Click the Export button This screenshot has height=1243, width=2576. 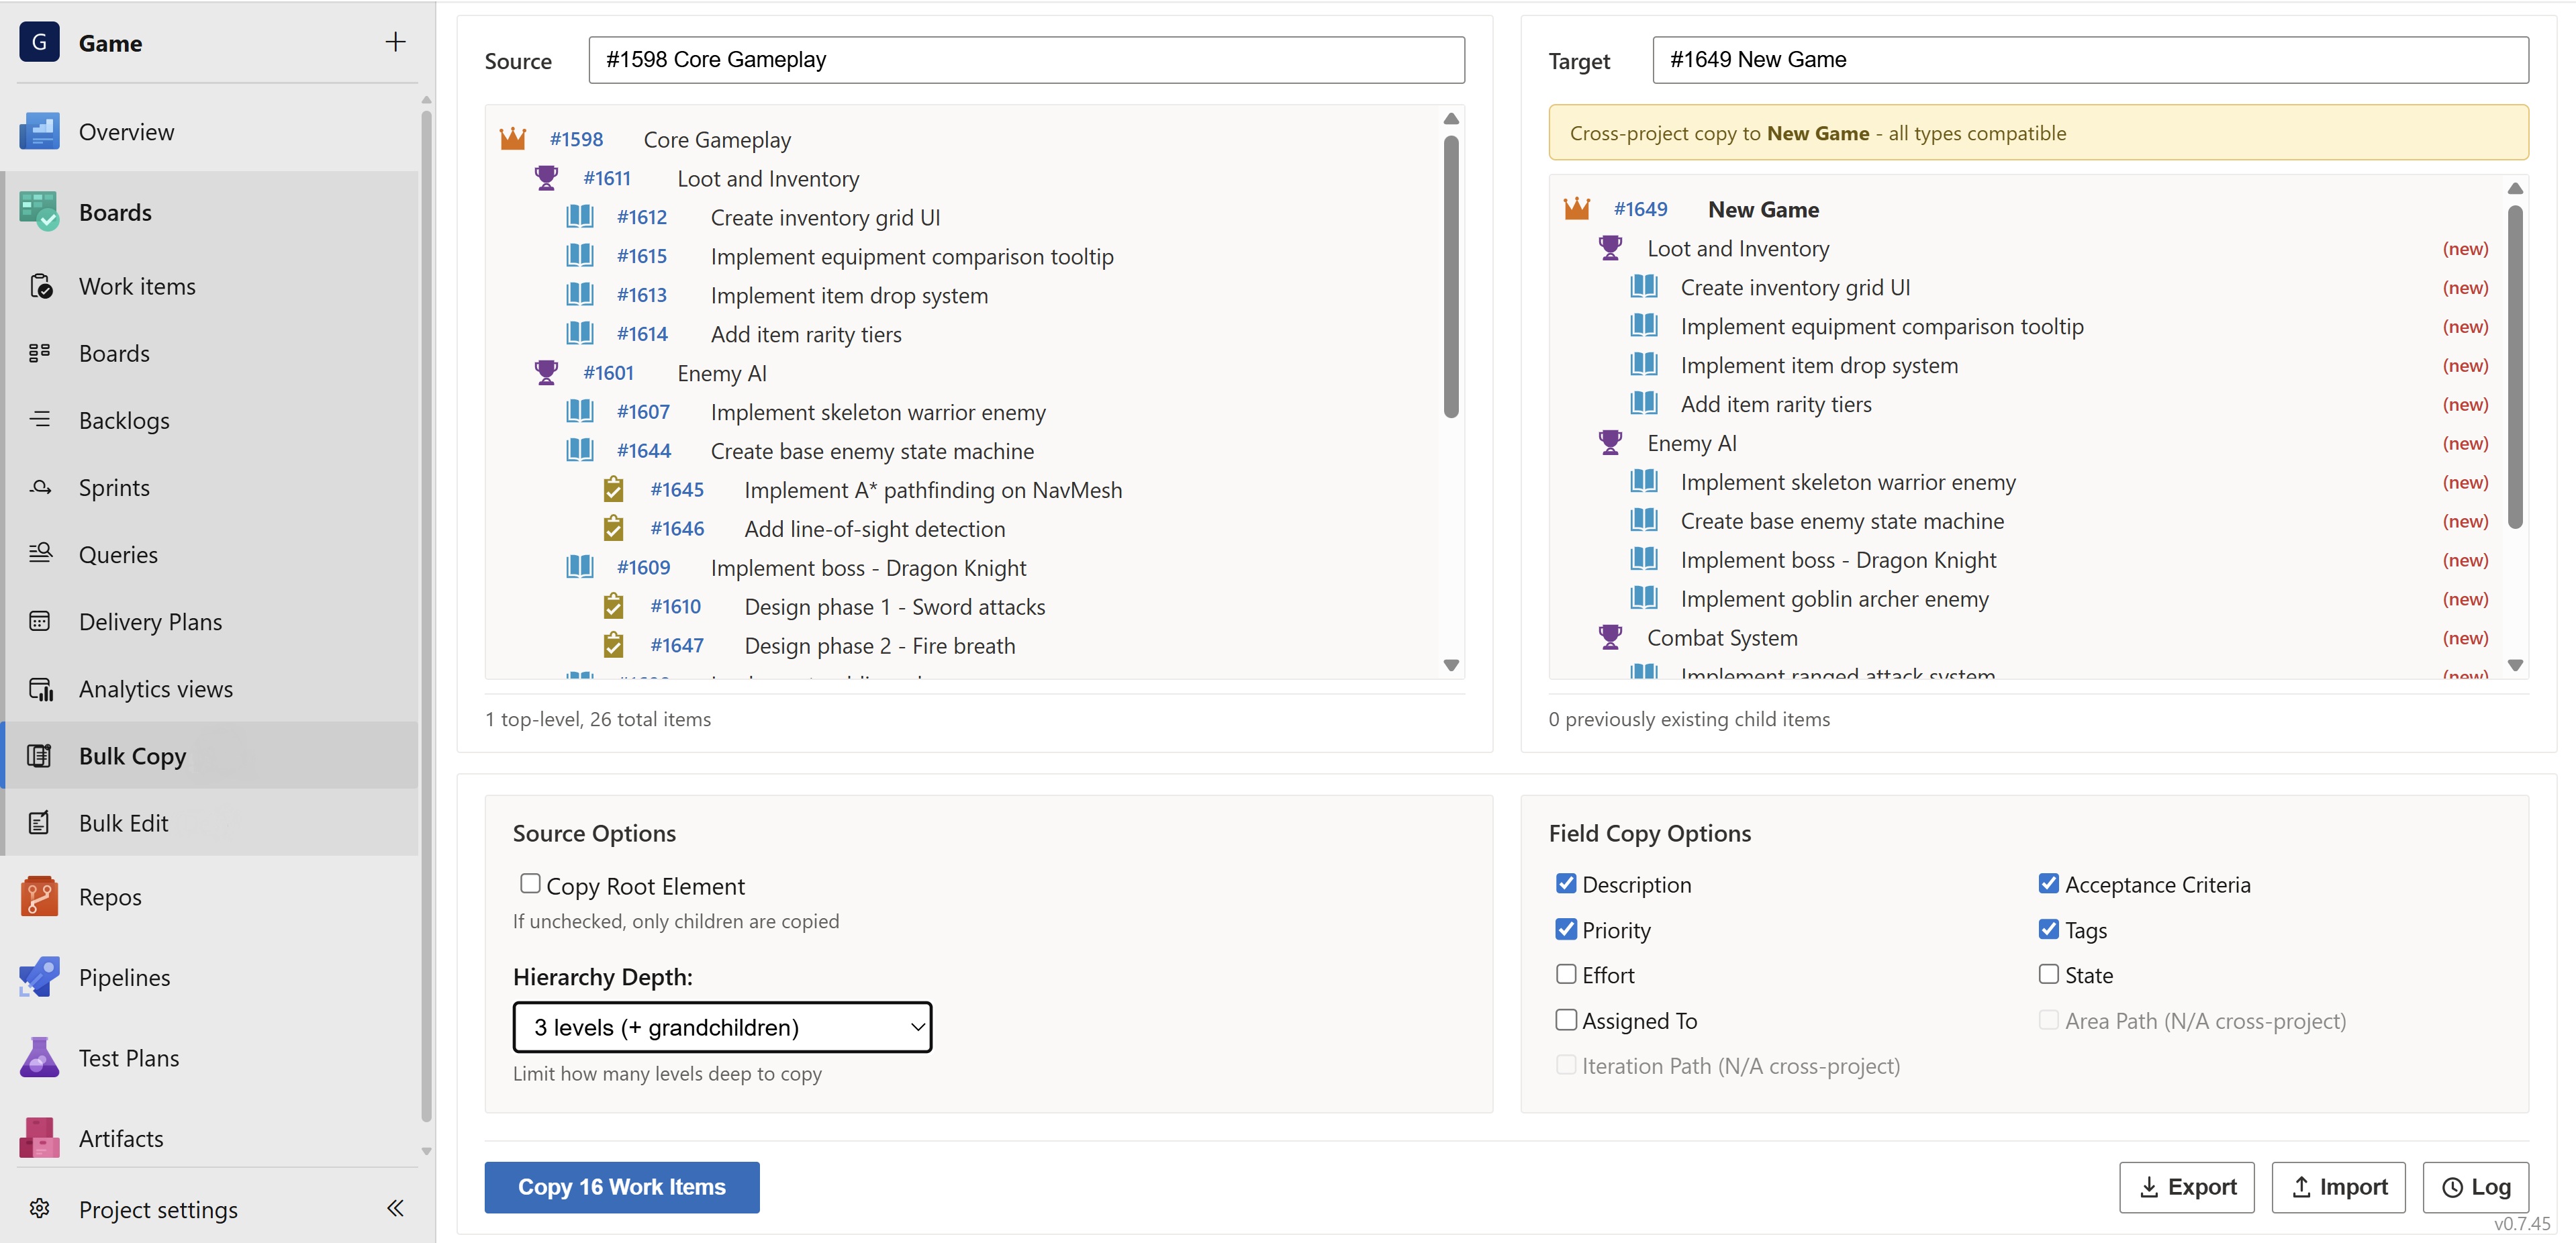tap(2186, 1187)
